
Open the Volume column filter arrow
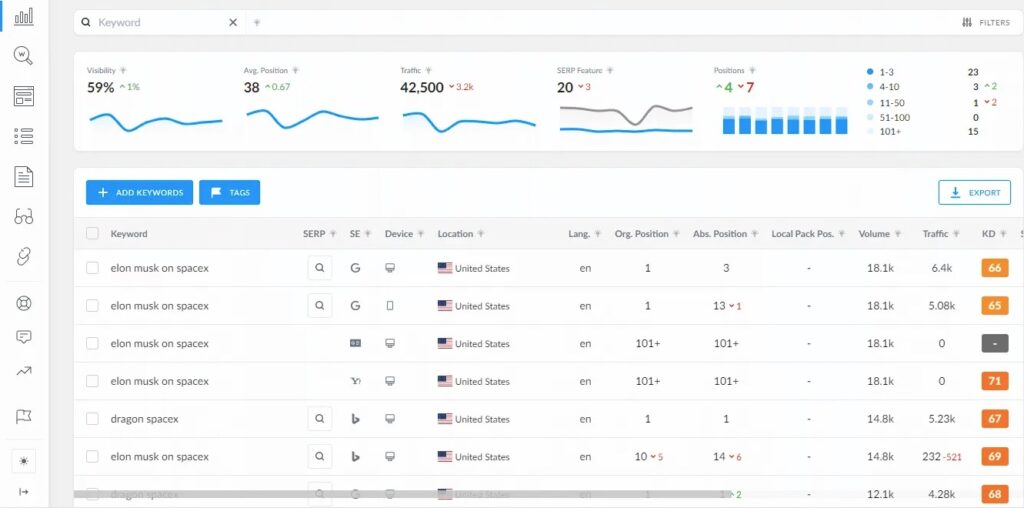(x=899, y=234)
